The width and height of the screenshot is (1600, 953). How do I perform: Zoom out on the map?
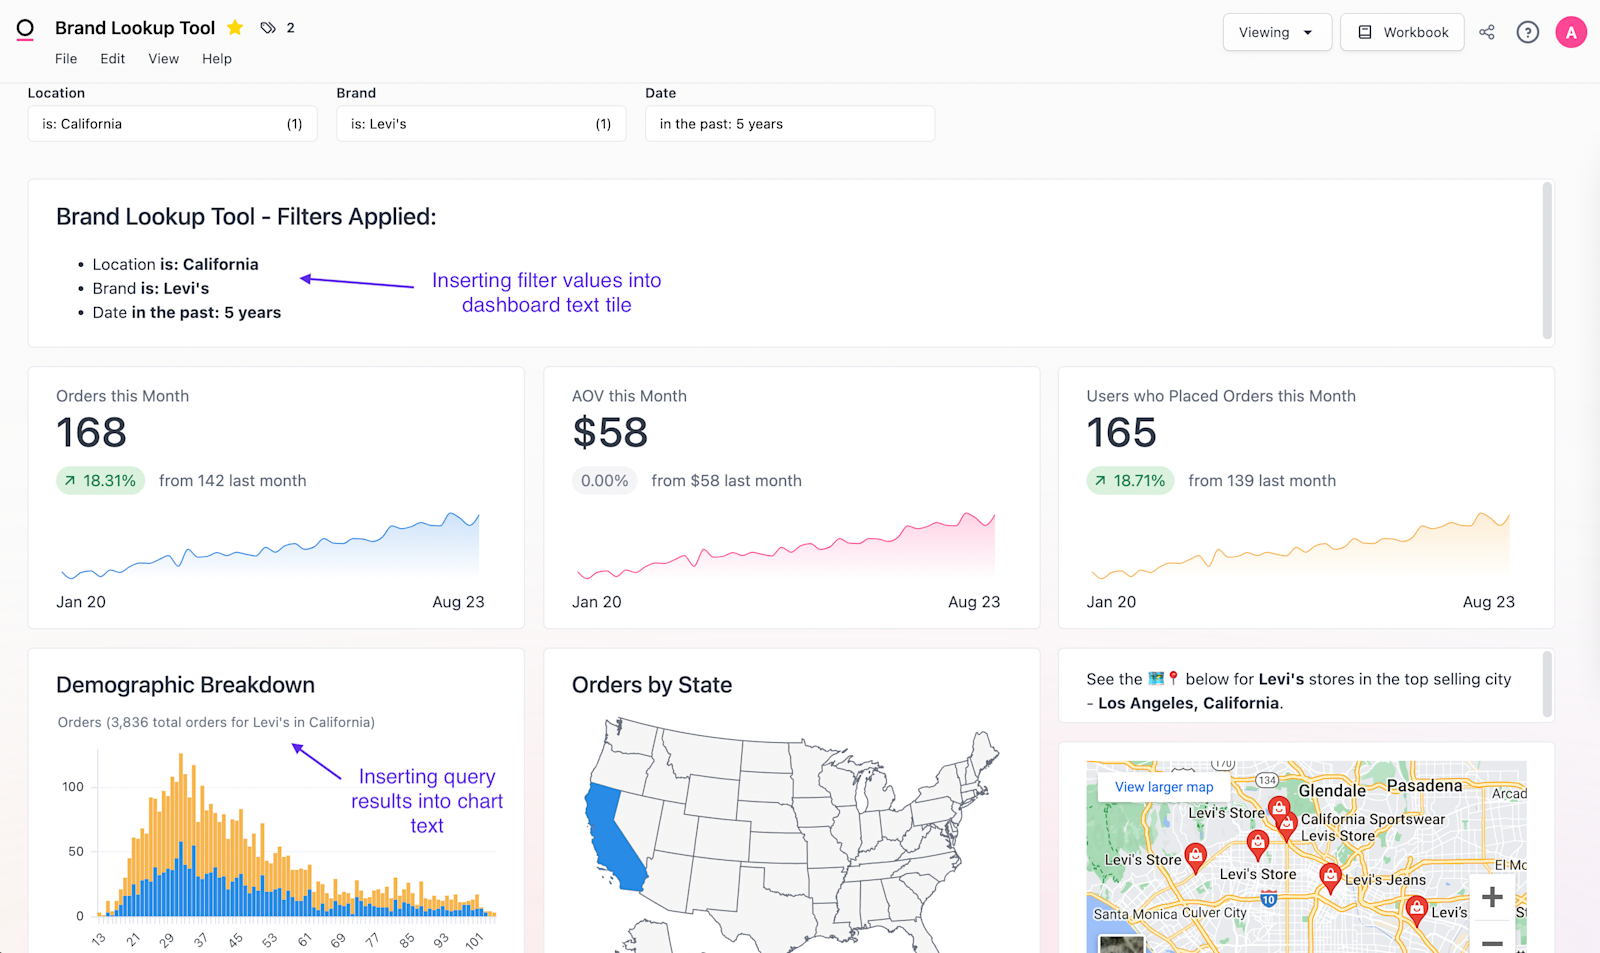click(1491, 940)
